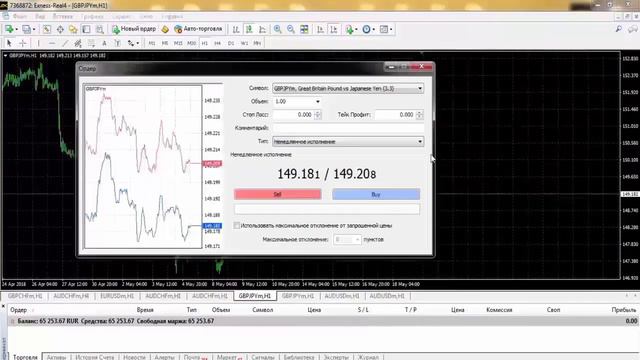Viewport: 640px width, 360px height.
Task: Switch timeframe to W1
Action: [x=244, y=43]
